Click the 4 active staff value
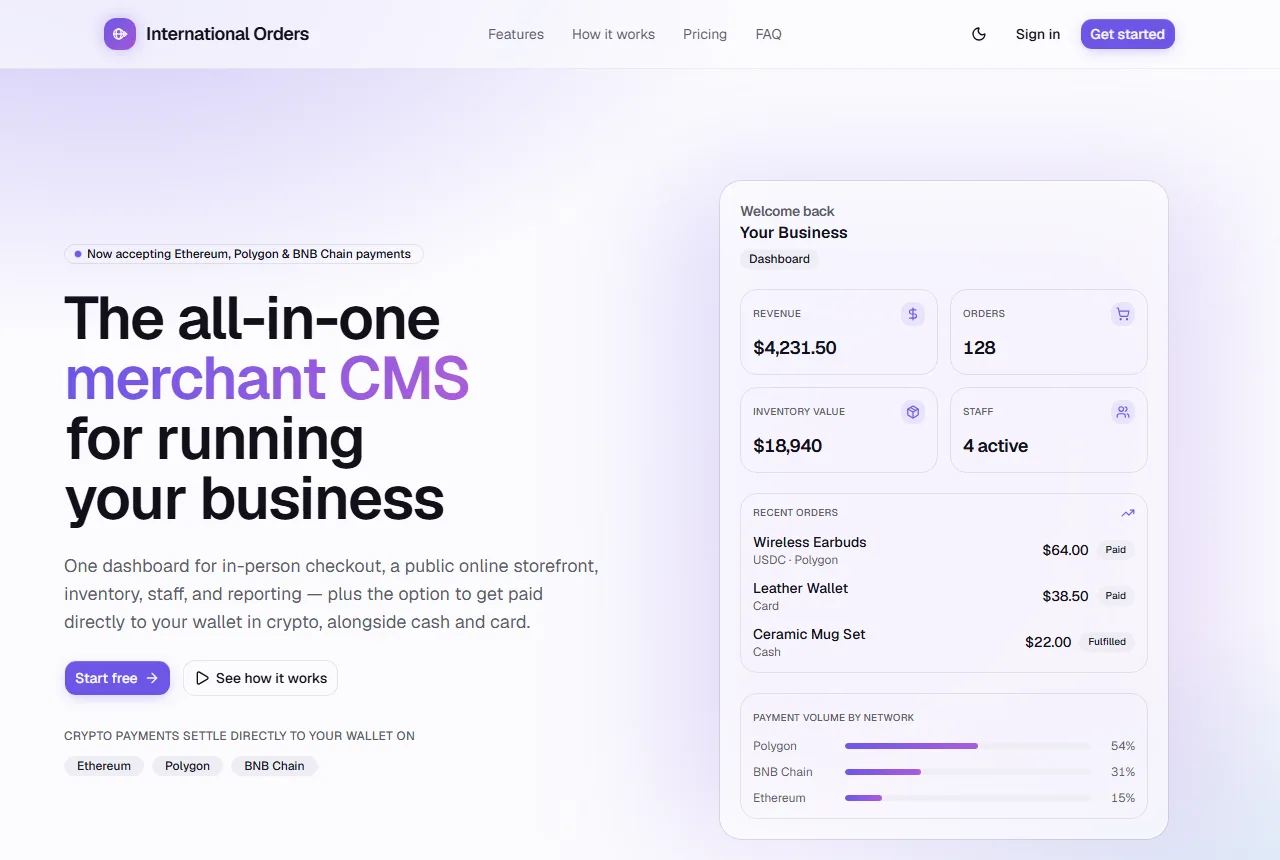The image size is (1280, 860). 995,446
